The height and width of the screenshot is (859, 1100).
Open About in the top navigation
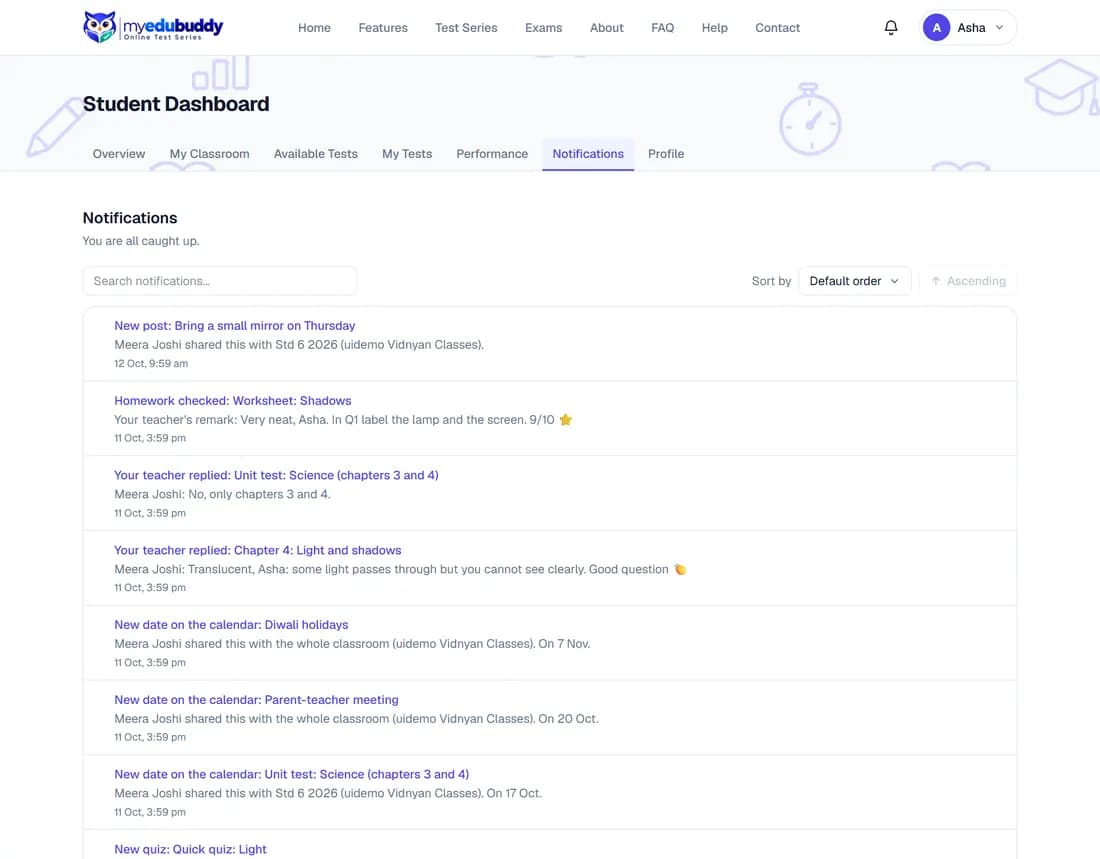606,27
